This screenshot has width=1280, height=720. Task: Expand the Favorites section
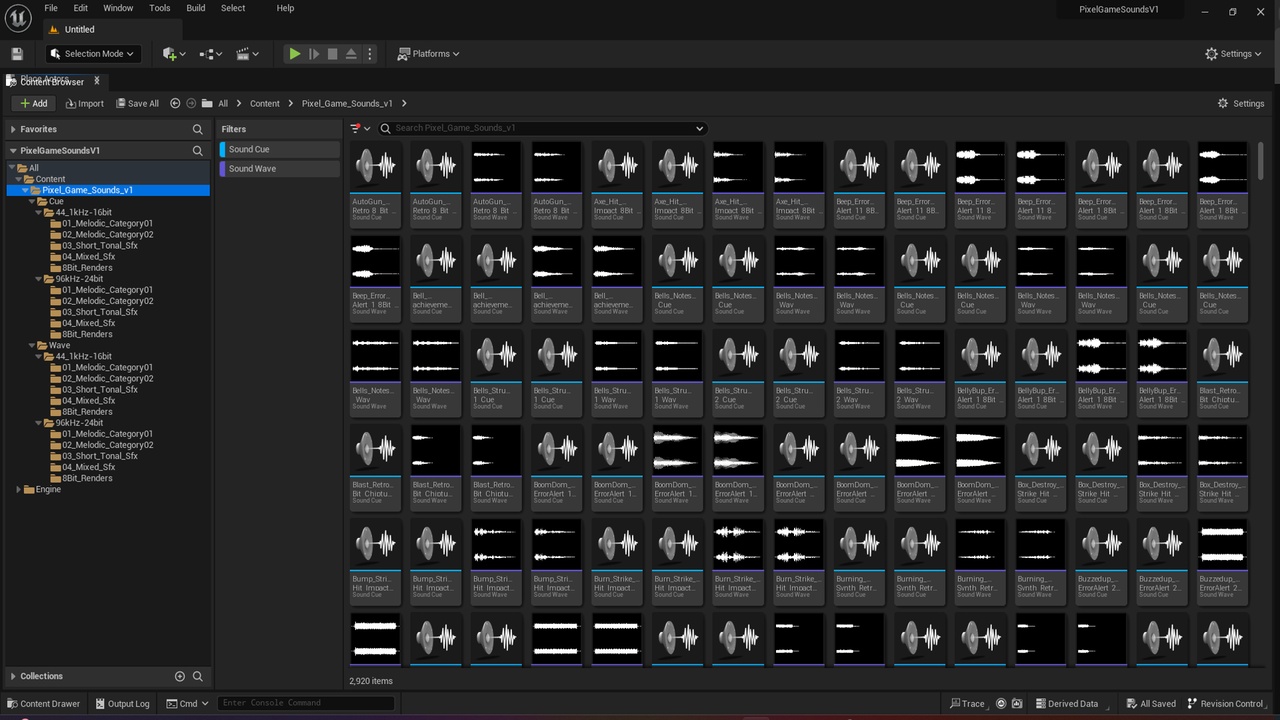tap(12, 129)
